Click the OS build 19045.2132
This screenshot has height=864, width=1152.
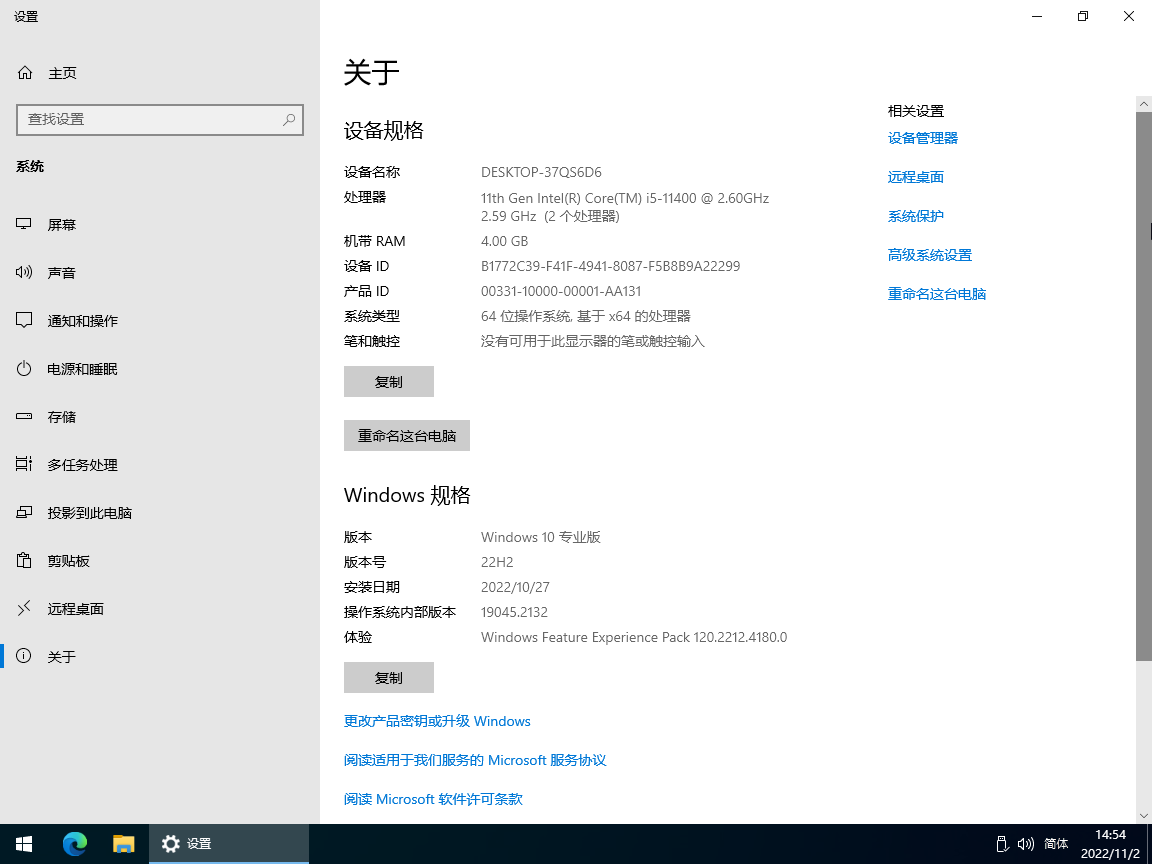(514, 612)
